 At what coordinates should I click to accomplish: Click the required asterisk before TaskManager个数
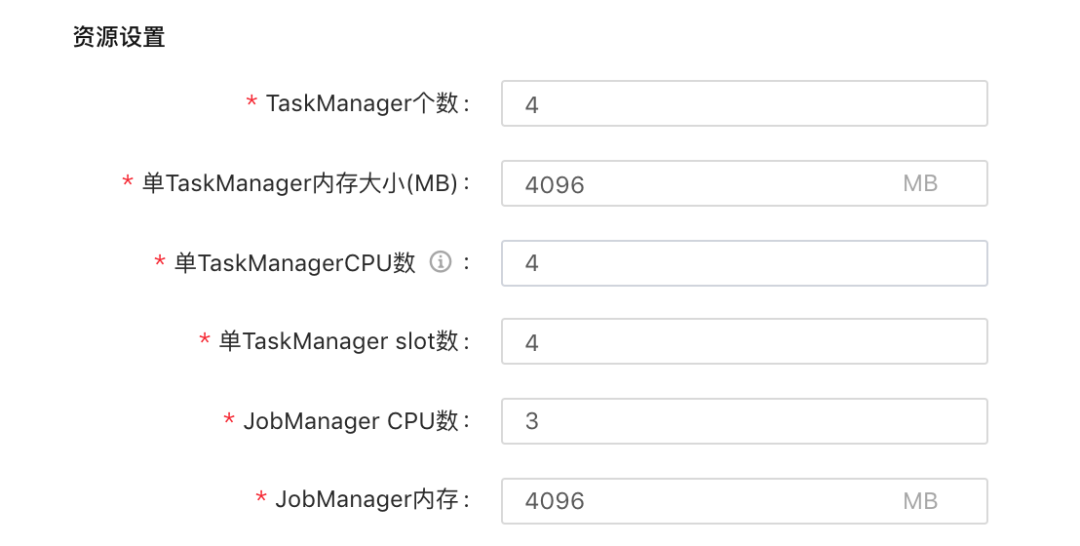pos(252,103)
